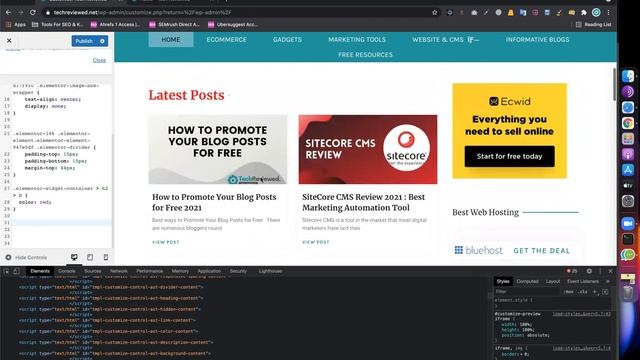
Task: Switch to mobile preview mode
Action: (106, 257)
